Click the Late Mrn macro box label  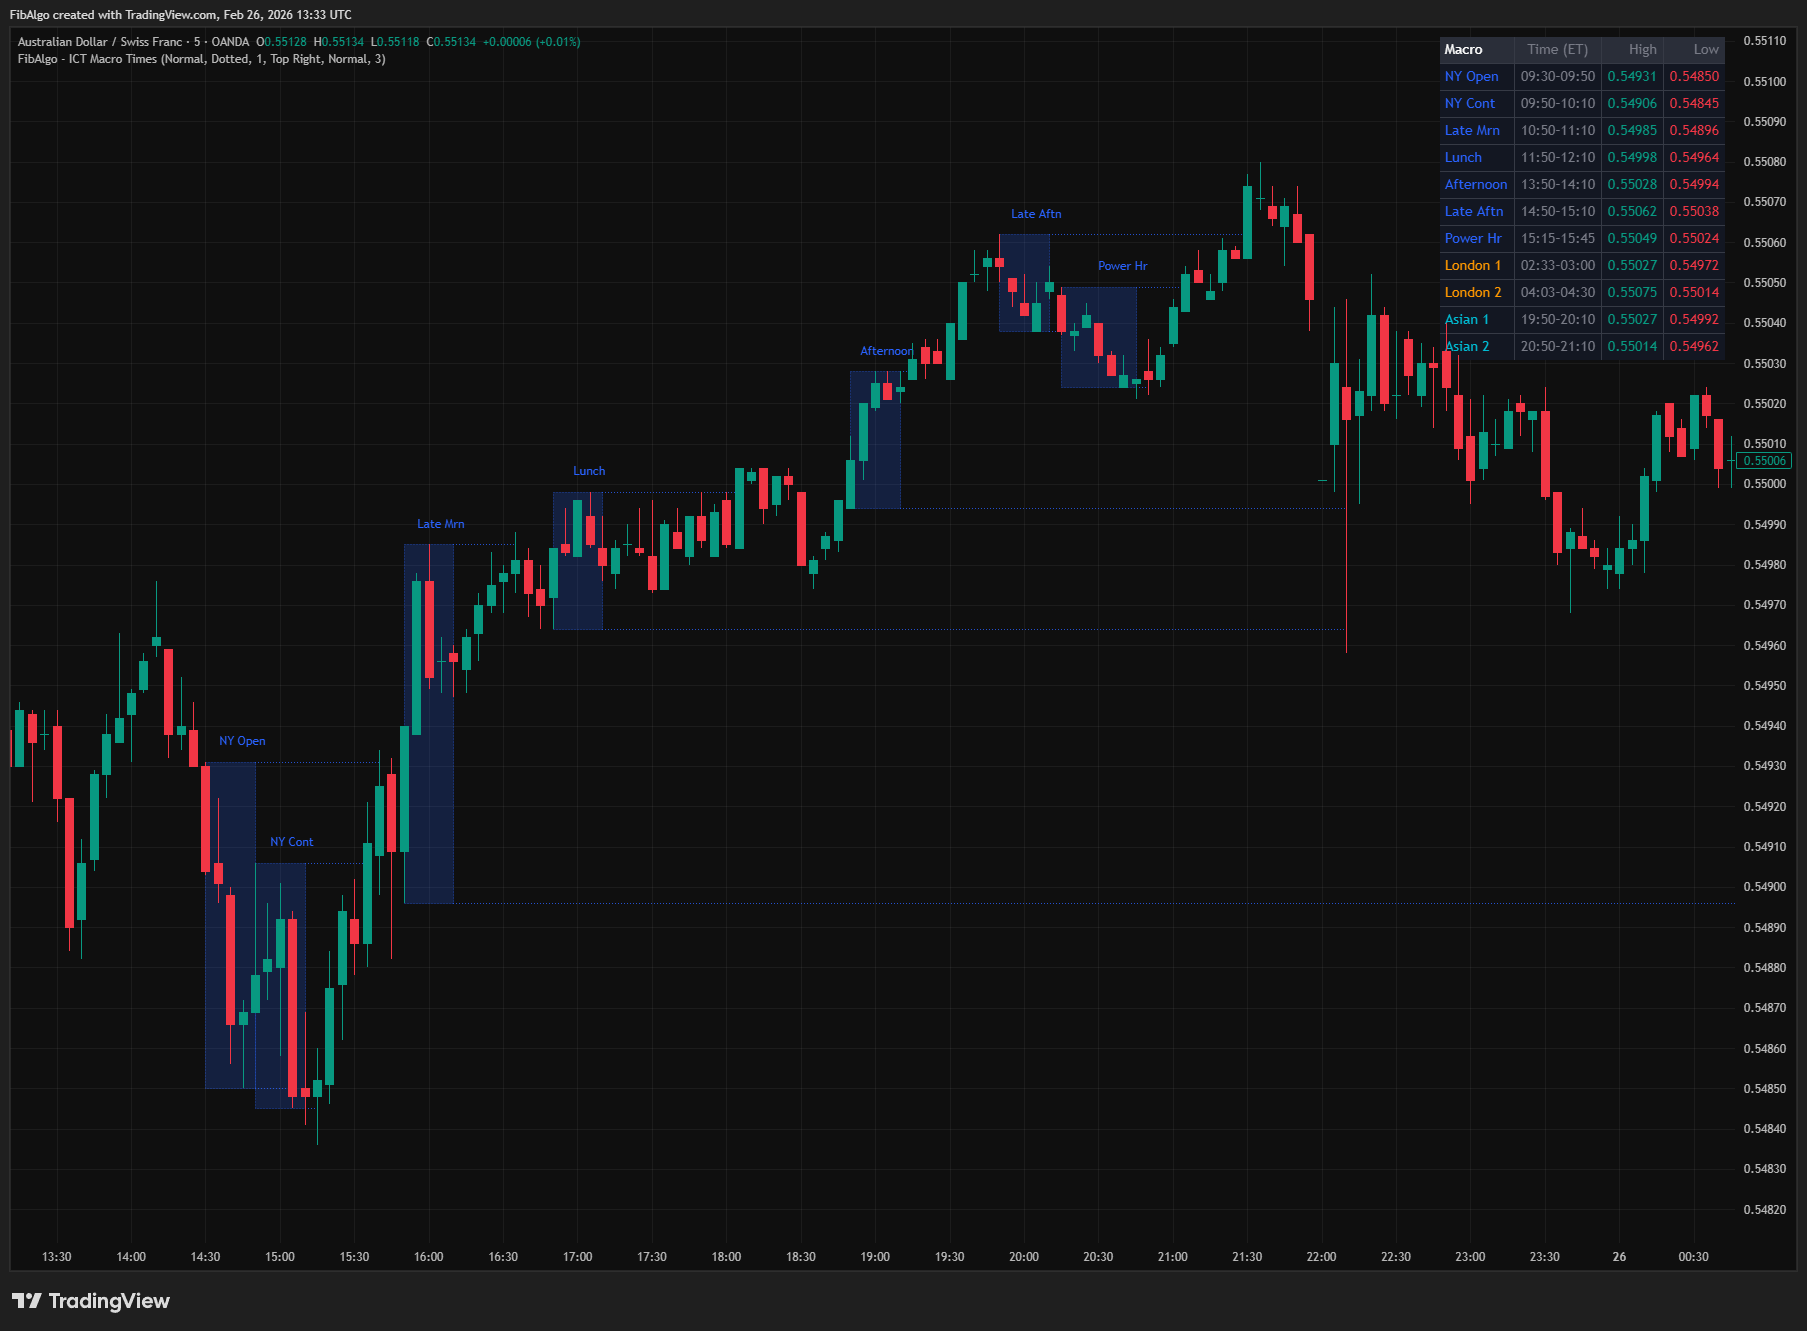pos(439,523)
